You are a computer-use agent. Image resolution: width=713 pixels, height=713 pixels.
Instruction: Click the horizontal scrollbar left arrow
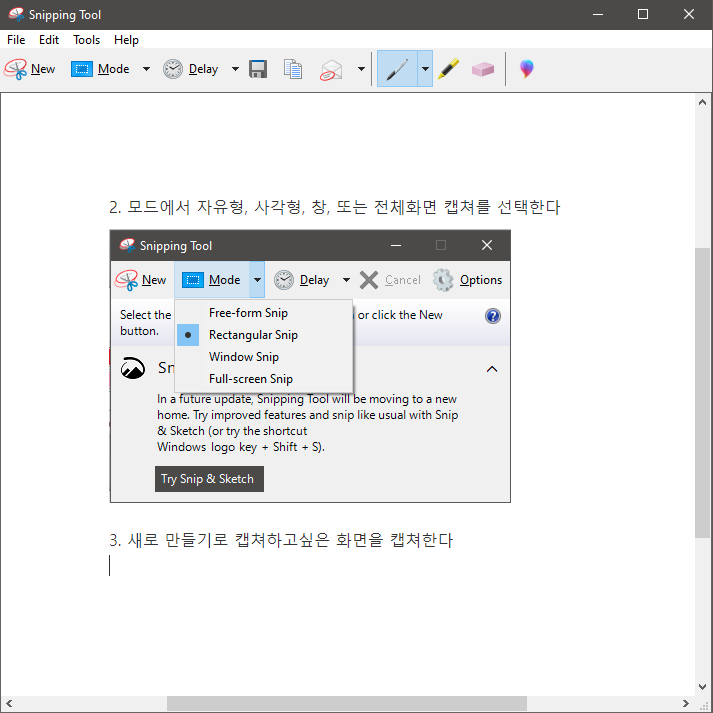(9, 704)
